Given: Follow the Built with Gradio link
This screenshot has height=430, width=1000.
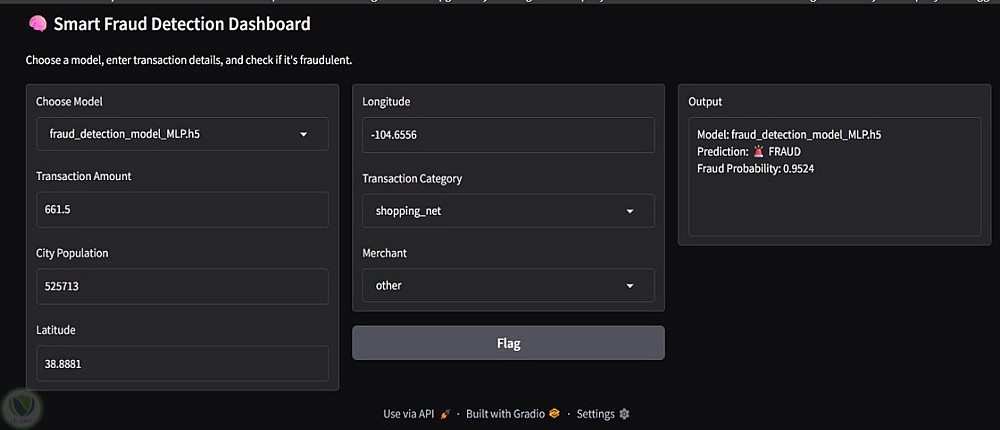Looking at the screenshot, I should click(505, 413).
